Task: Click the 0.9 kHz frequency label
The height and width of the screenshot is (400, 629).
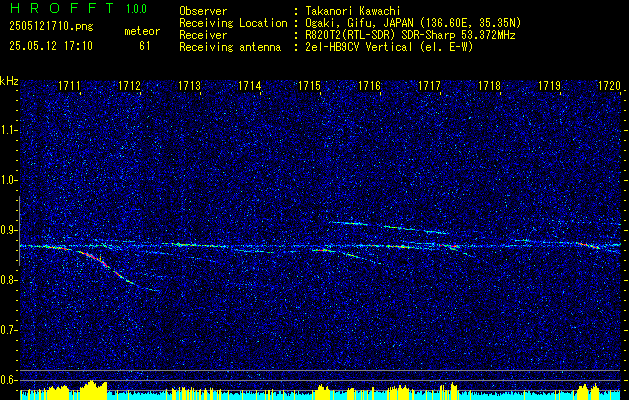Action: pos(8,230)
